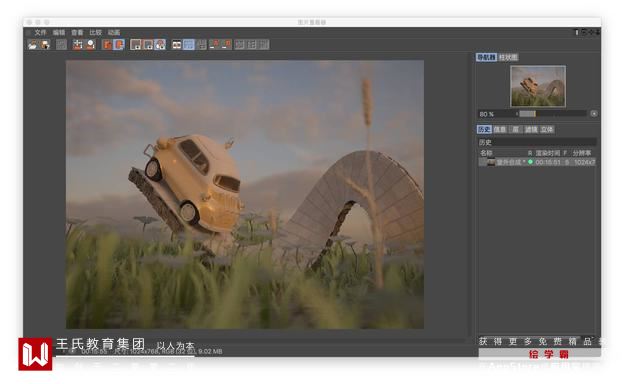This screenshot has width=640, height=384.
Task: Click the 分辨率 column header
Action: (x=582, y=153)
